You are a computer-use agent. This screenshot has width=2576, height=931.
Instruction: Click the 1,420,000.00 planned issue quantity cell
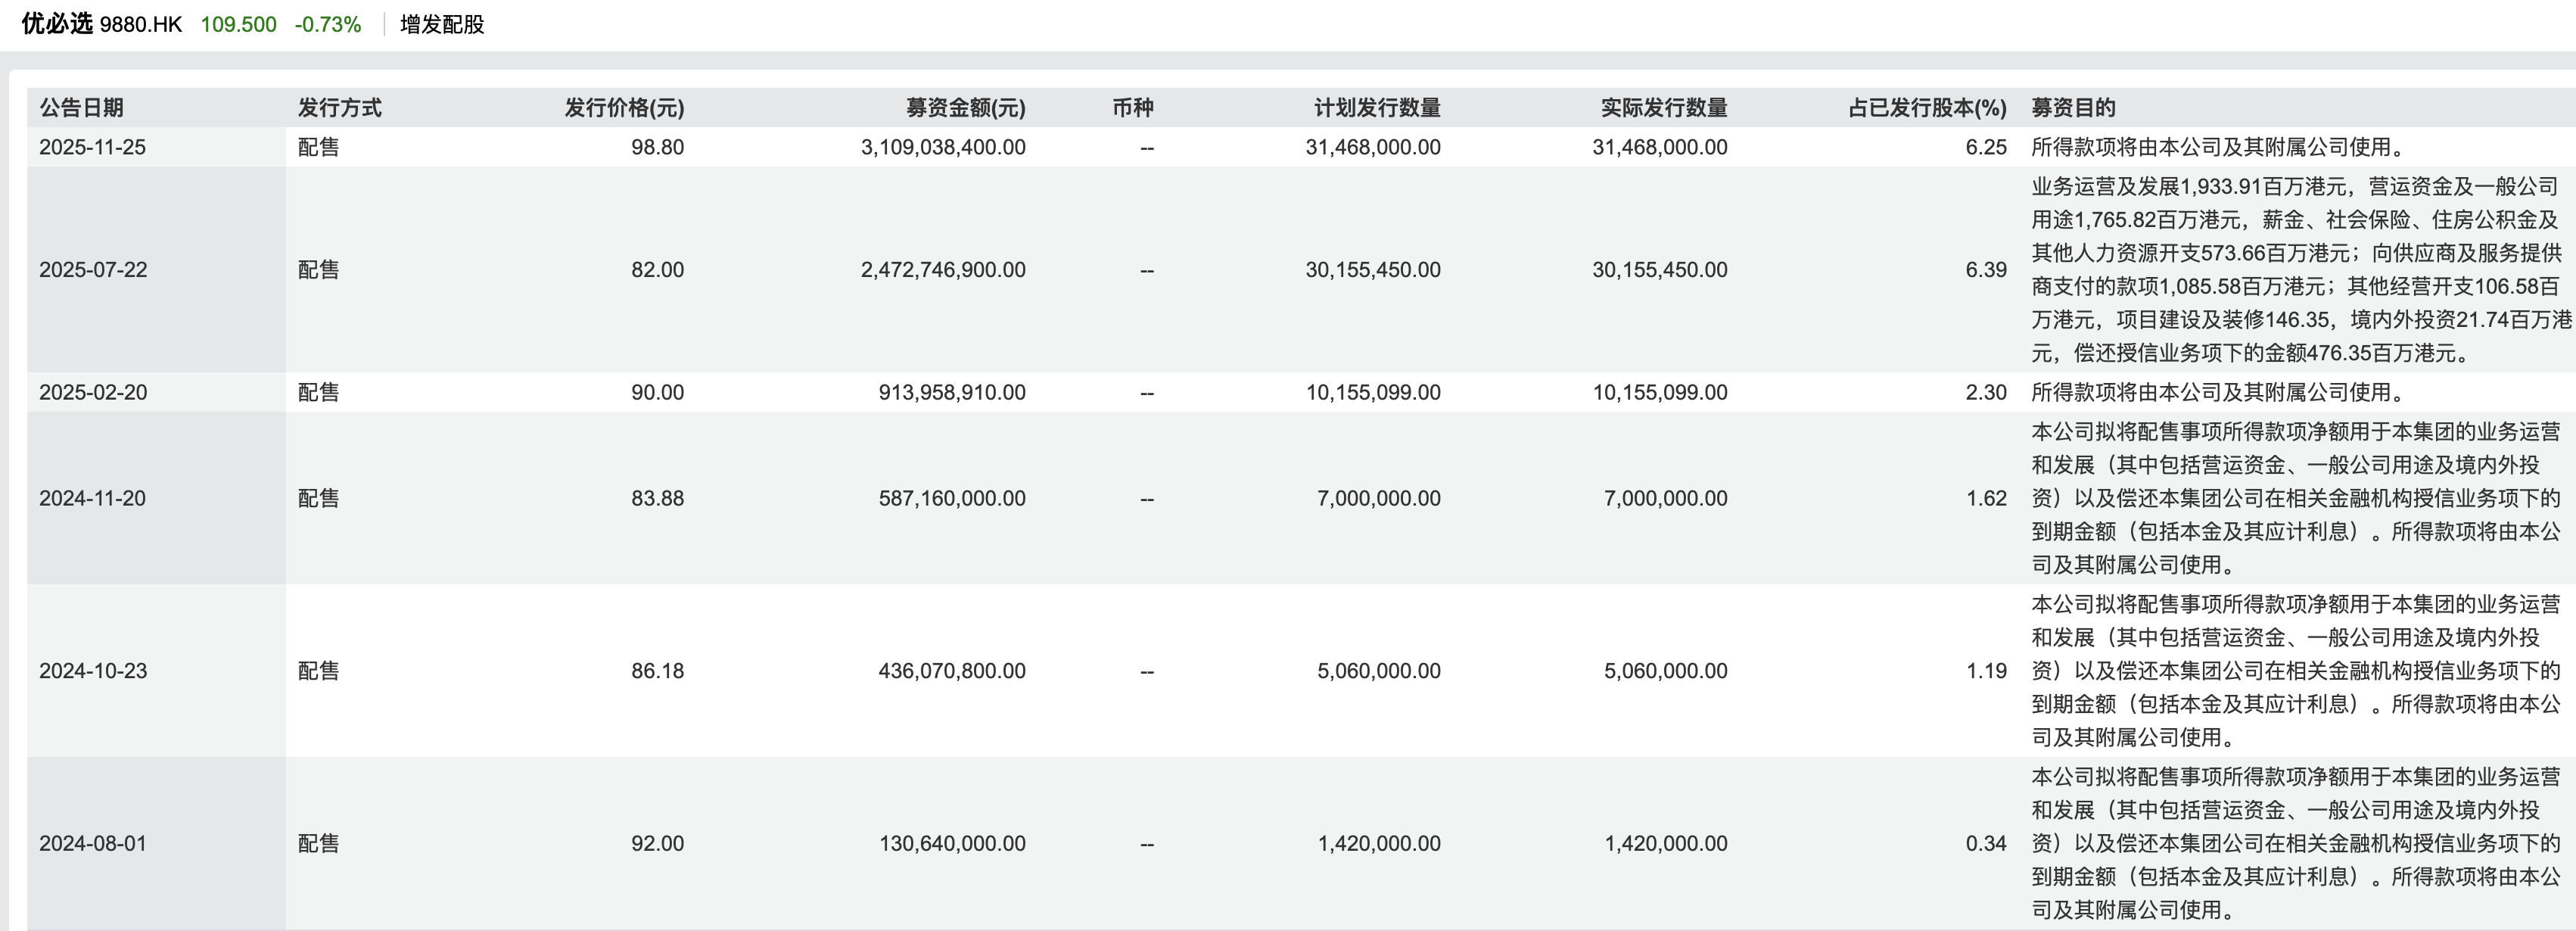click(1379, 844)
